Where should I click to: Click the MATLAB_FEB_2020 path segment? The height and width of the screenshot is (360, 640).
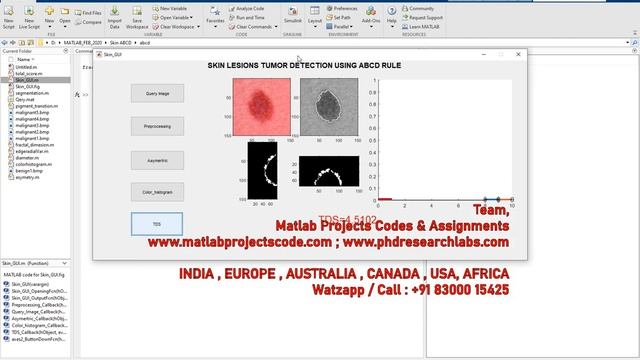[x=83, y=42]
